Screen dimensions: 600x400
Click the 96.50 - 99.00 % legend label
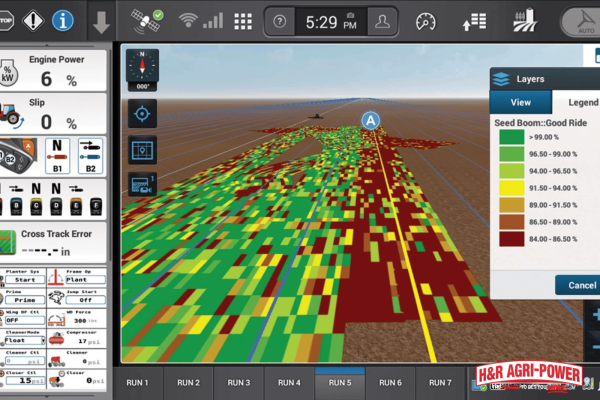point(553,154)
